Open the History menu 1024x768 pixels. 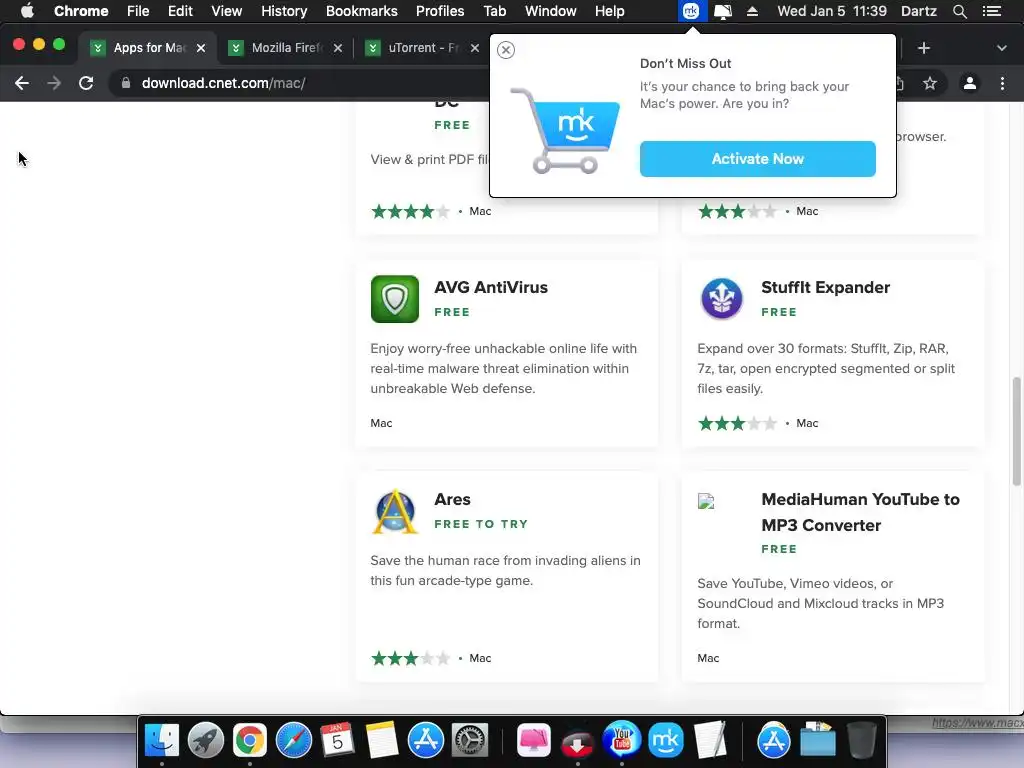click(284, 11)
